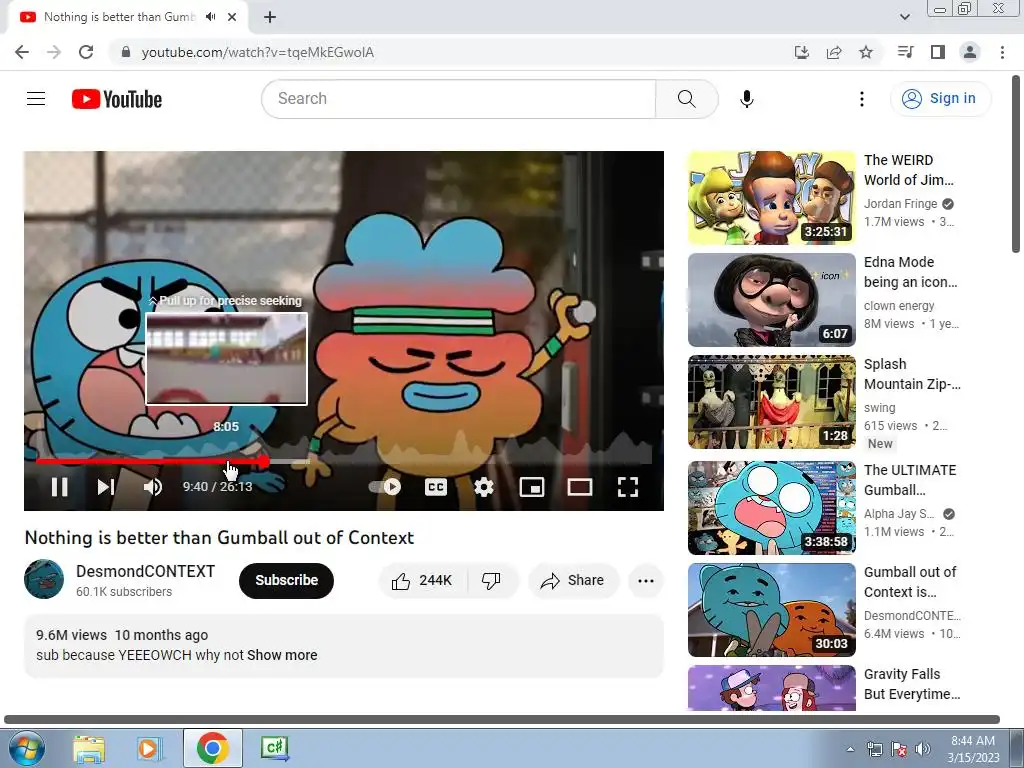Screen dimensions: 1024x768
Task: Toggle the Chrome side panel
Action: 938,52
